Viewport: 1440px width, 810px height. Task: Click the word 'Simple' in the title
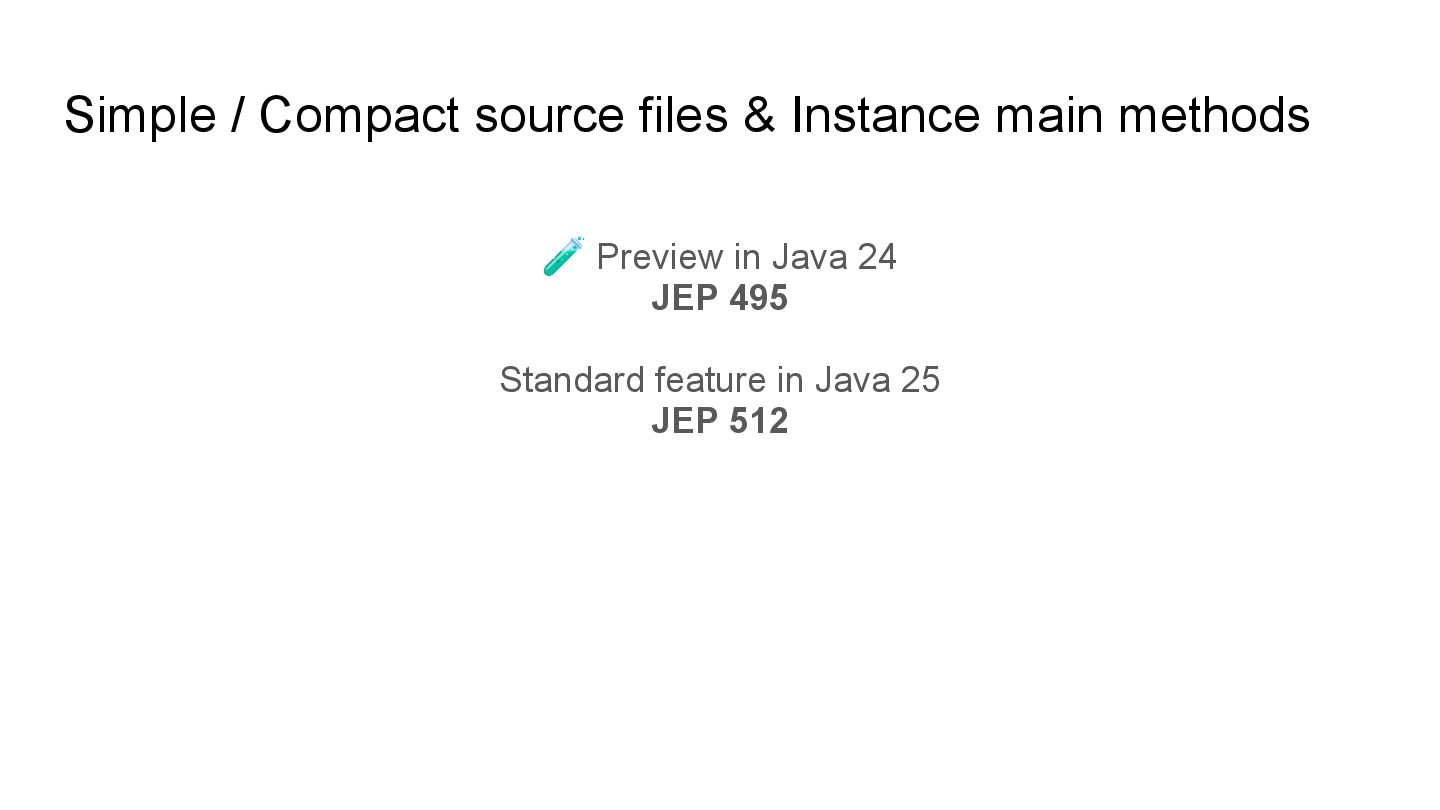click(x=140, y=115)
